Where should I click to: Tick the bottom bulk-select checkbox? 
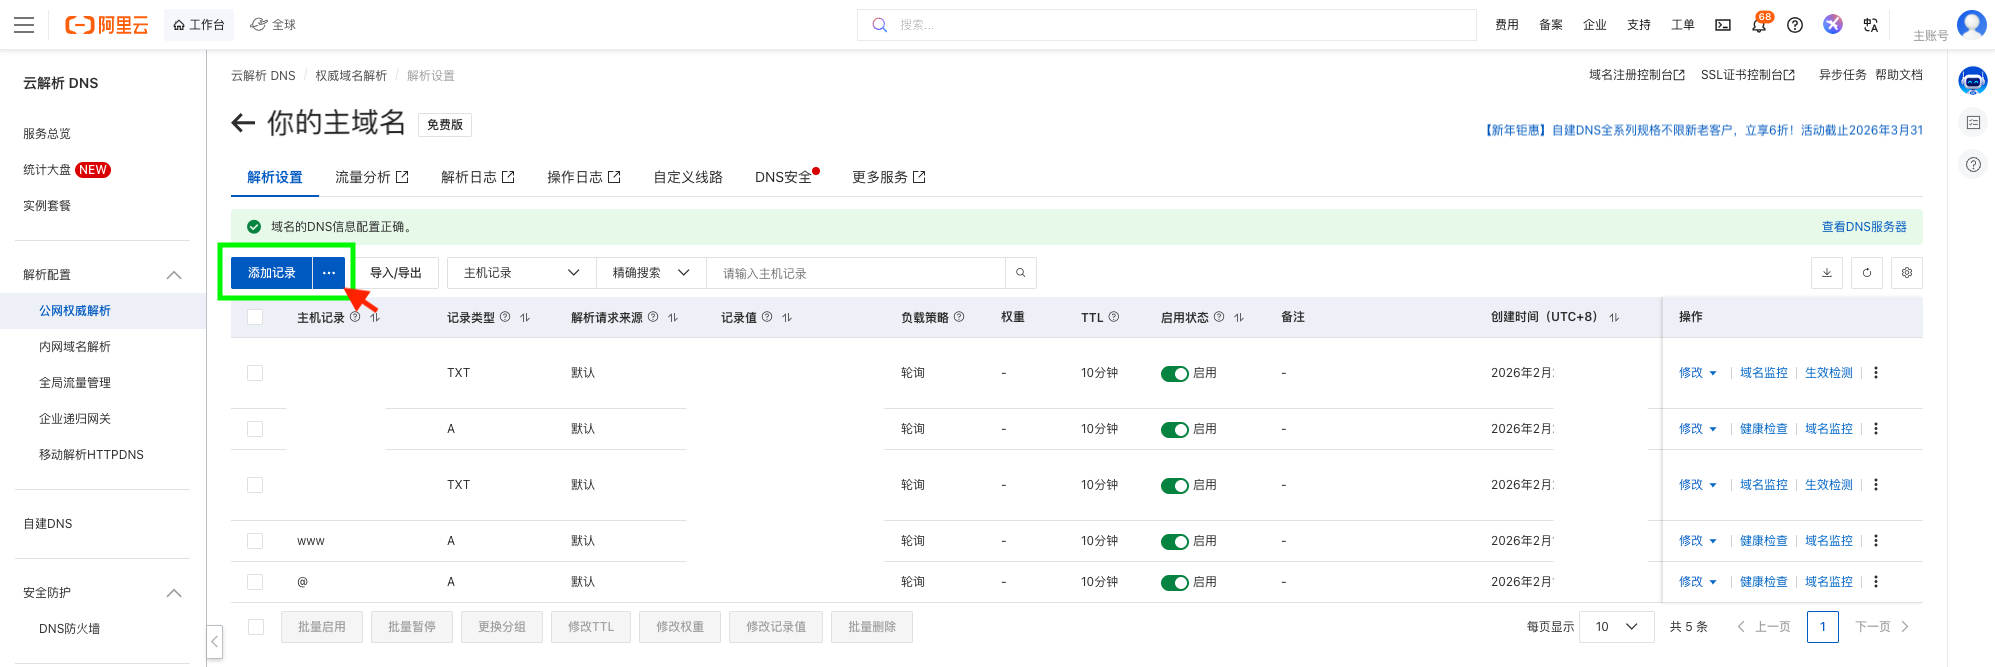[256, 627]
